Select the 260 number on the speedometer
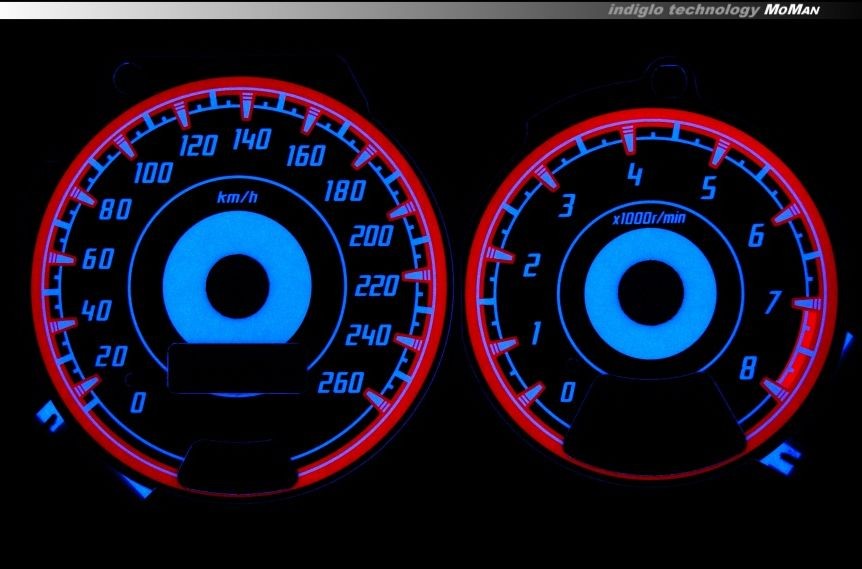 click(x=337, y=381)
